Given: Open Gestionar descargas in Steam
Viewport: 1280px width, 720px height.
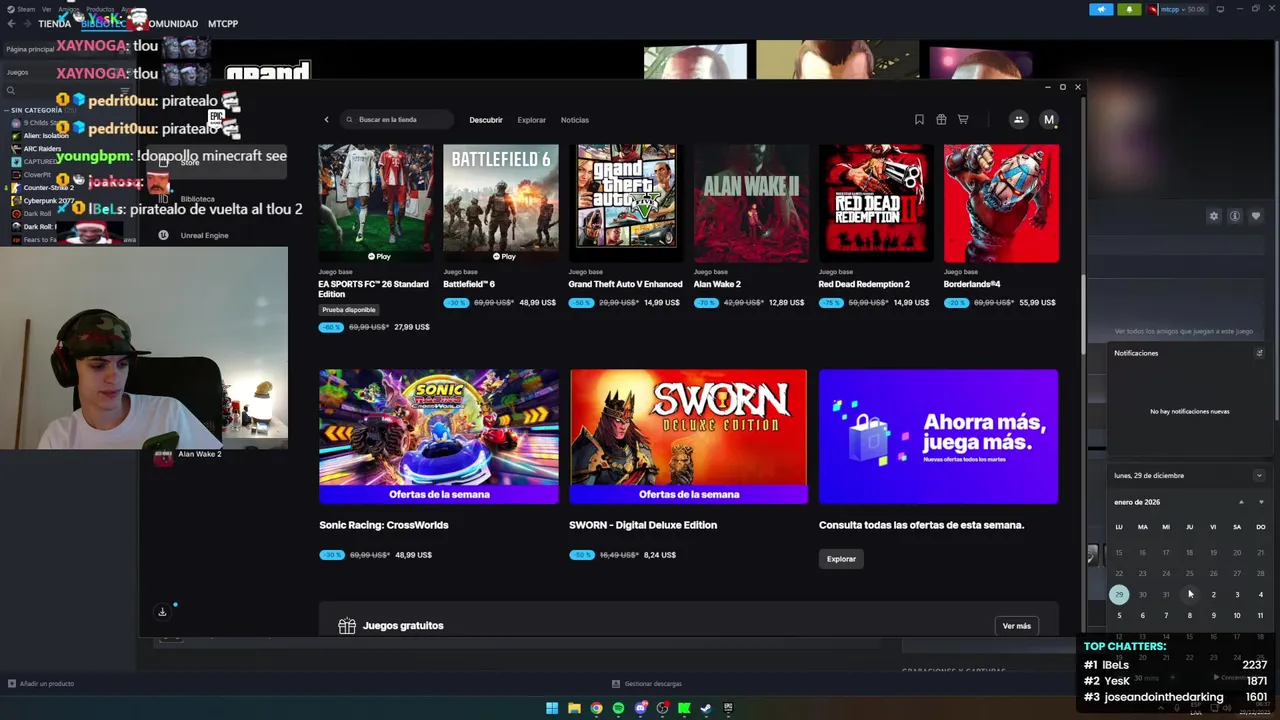Looking at the screenshot, I should (x=647, y=684).
